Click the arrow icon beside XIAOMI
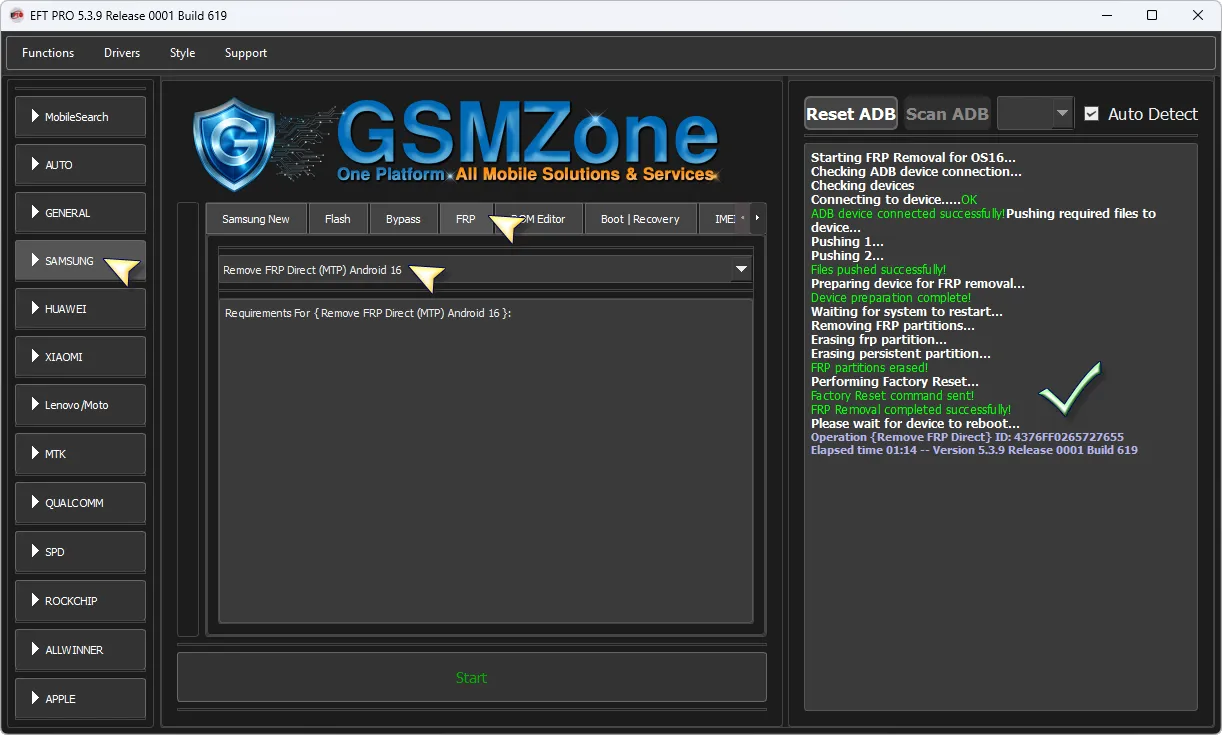 pos(35,356)
